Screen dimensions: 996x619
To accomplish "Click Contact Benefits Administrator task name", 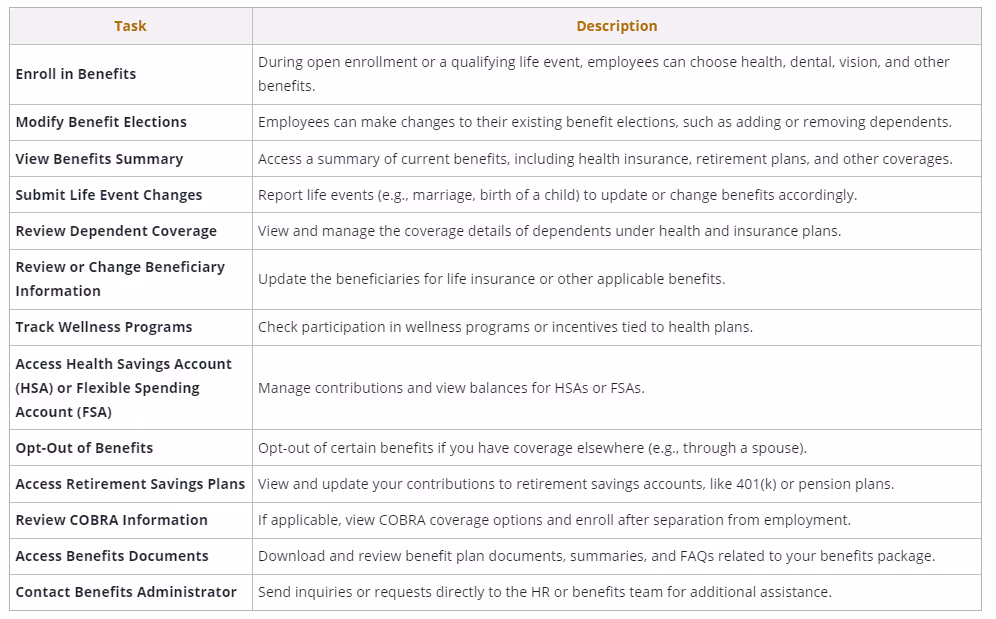I will pyautogui.click(x=126, y=592).
